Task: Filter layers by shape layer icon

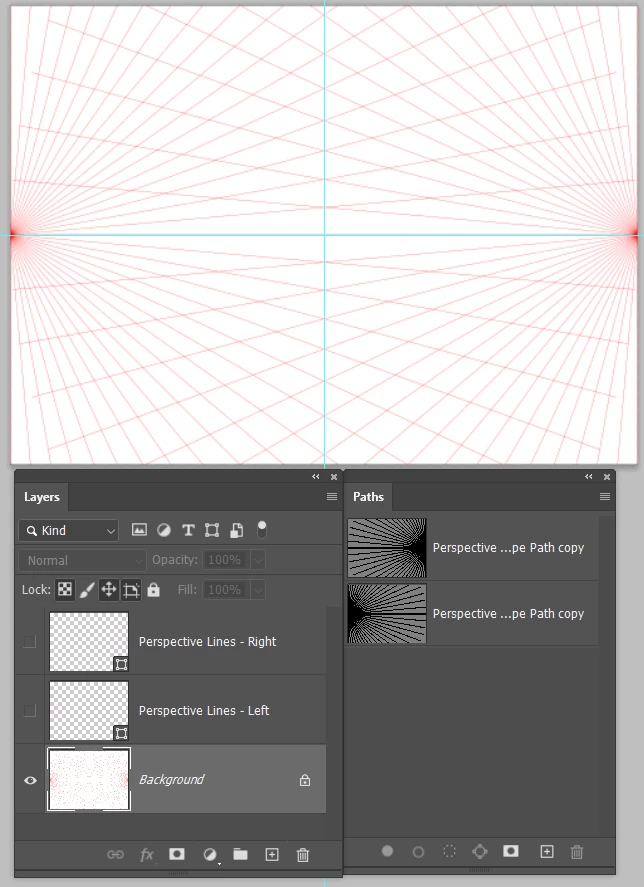Action: [x=212, y=530]
